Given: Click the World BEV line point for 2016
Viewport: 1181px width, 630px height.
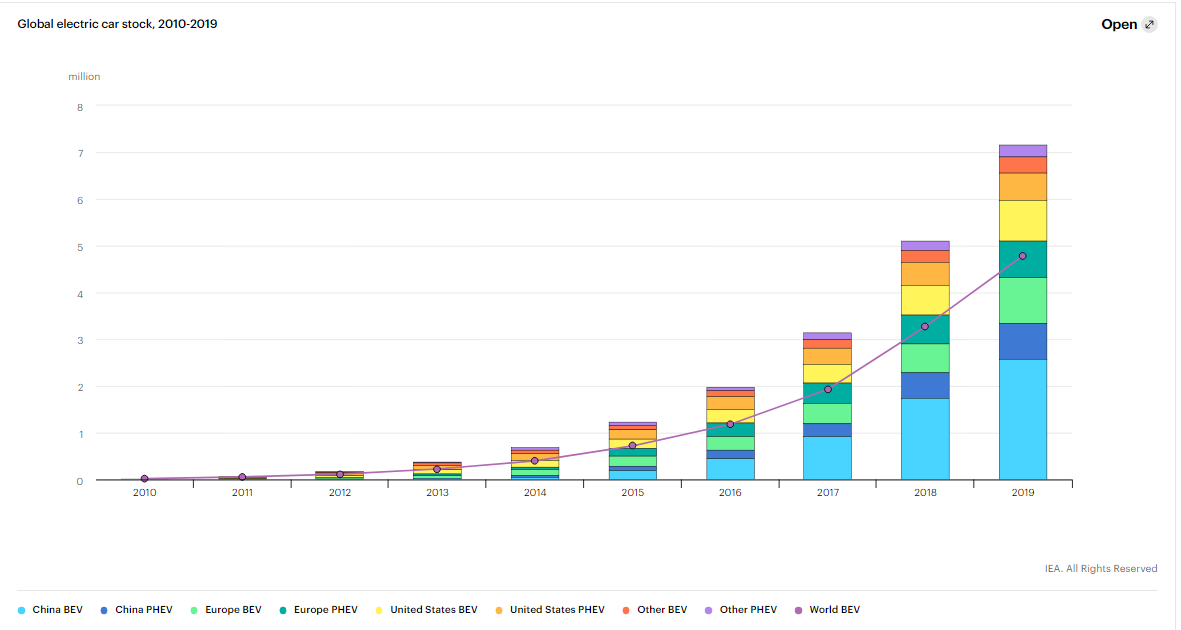Looking at the screenshot, I should click(730, 424).
